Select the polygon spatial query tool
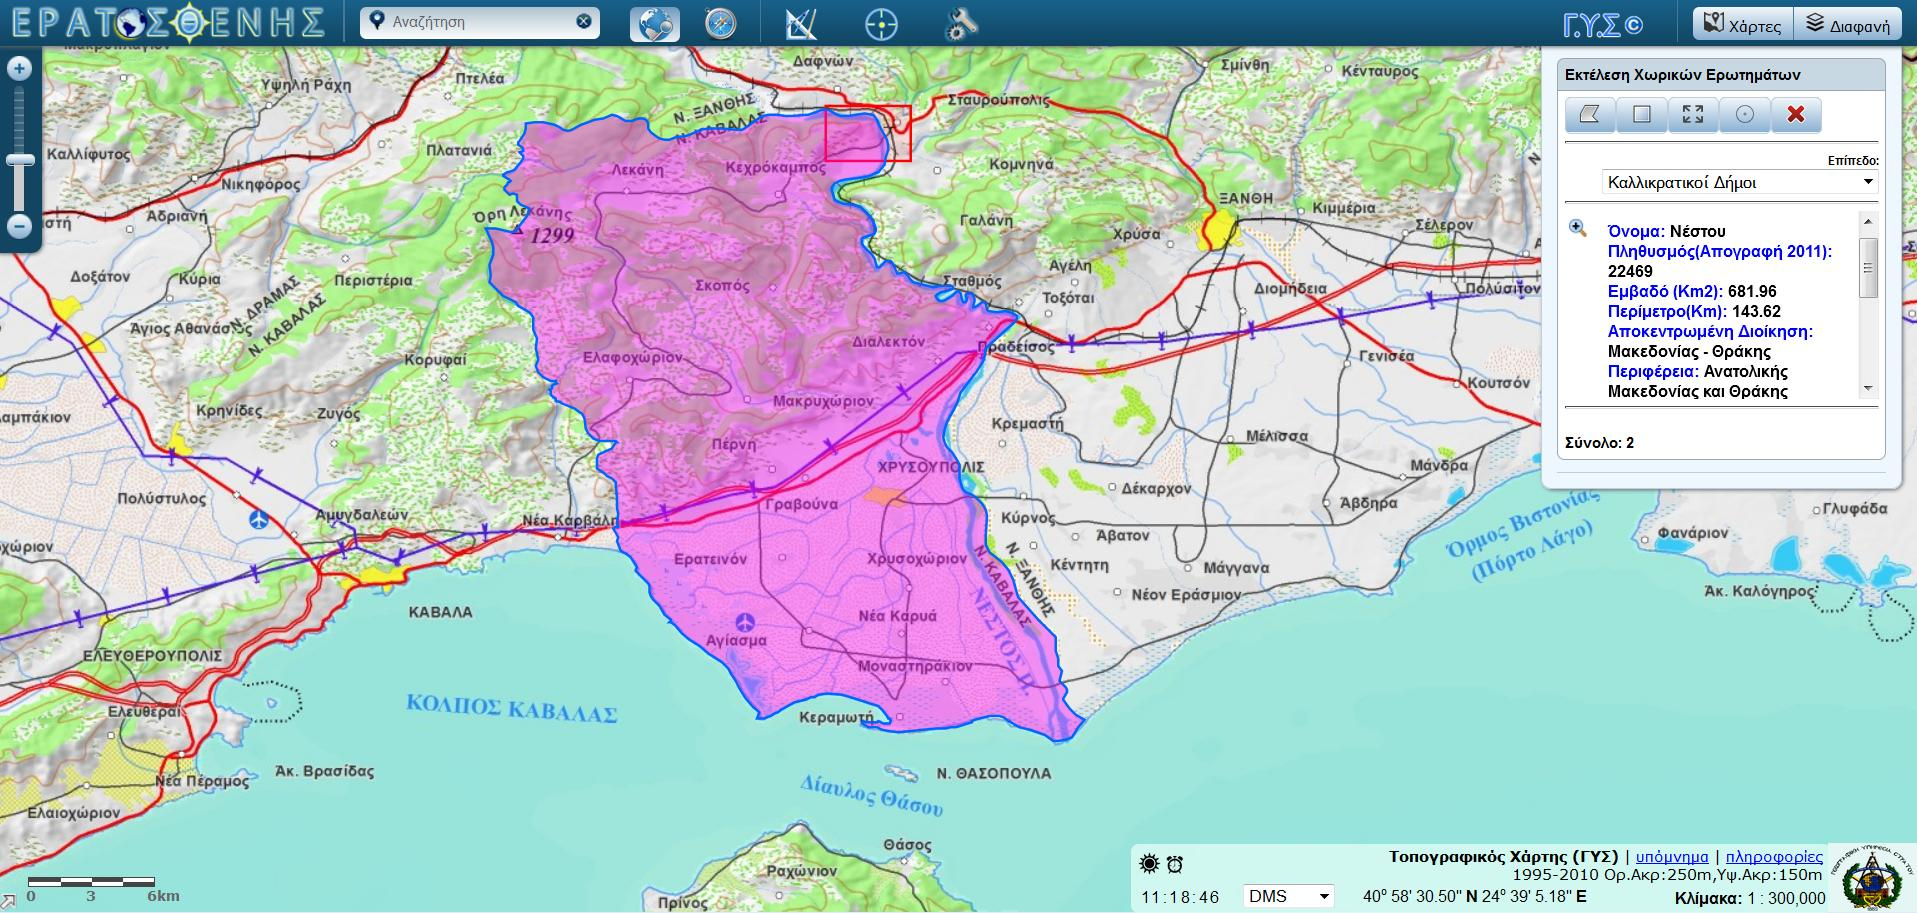Screen dimensions: 1917x913 tap(1590, 114)
